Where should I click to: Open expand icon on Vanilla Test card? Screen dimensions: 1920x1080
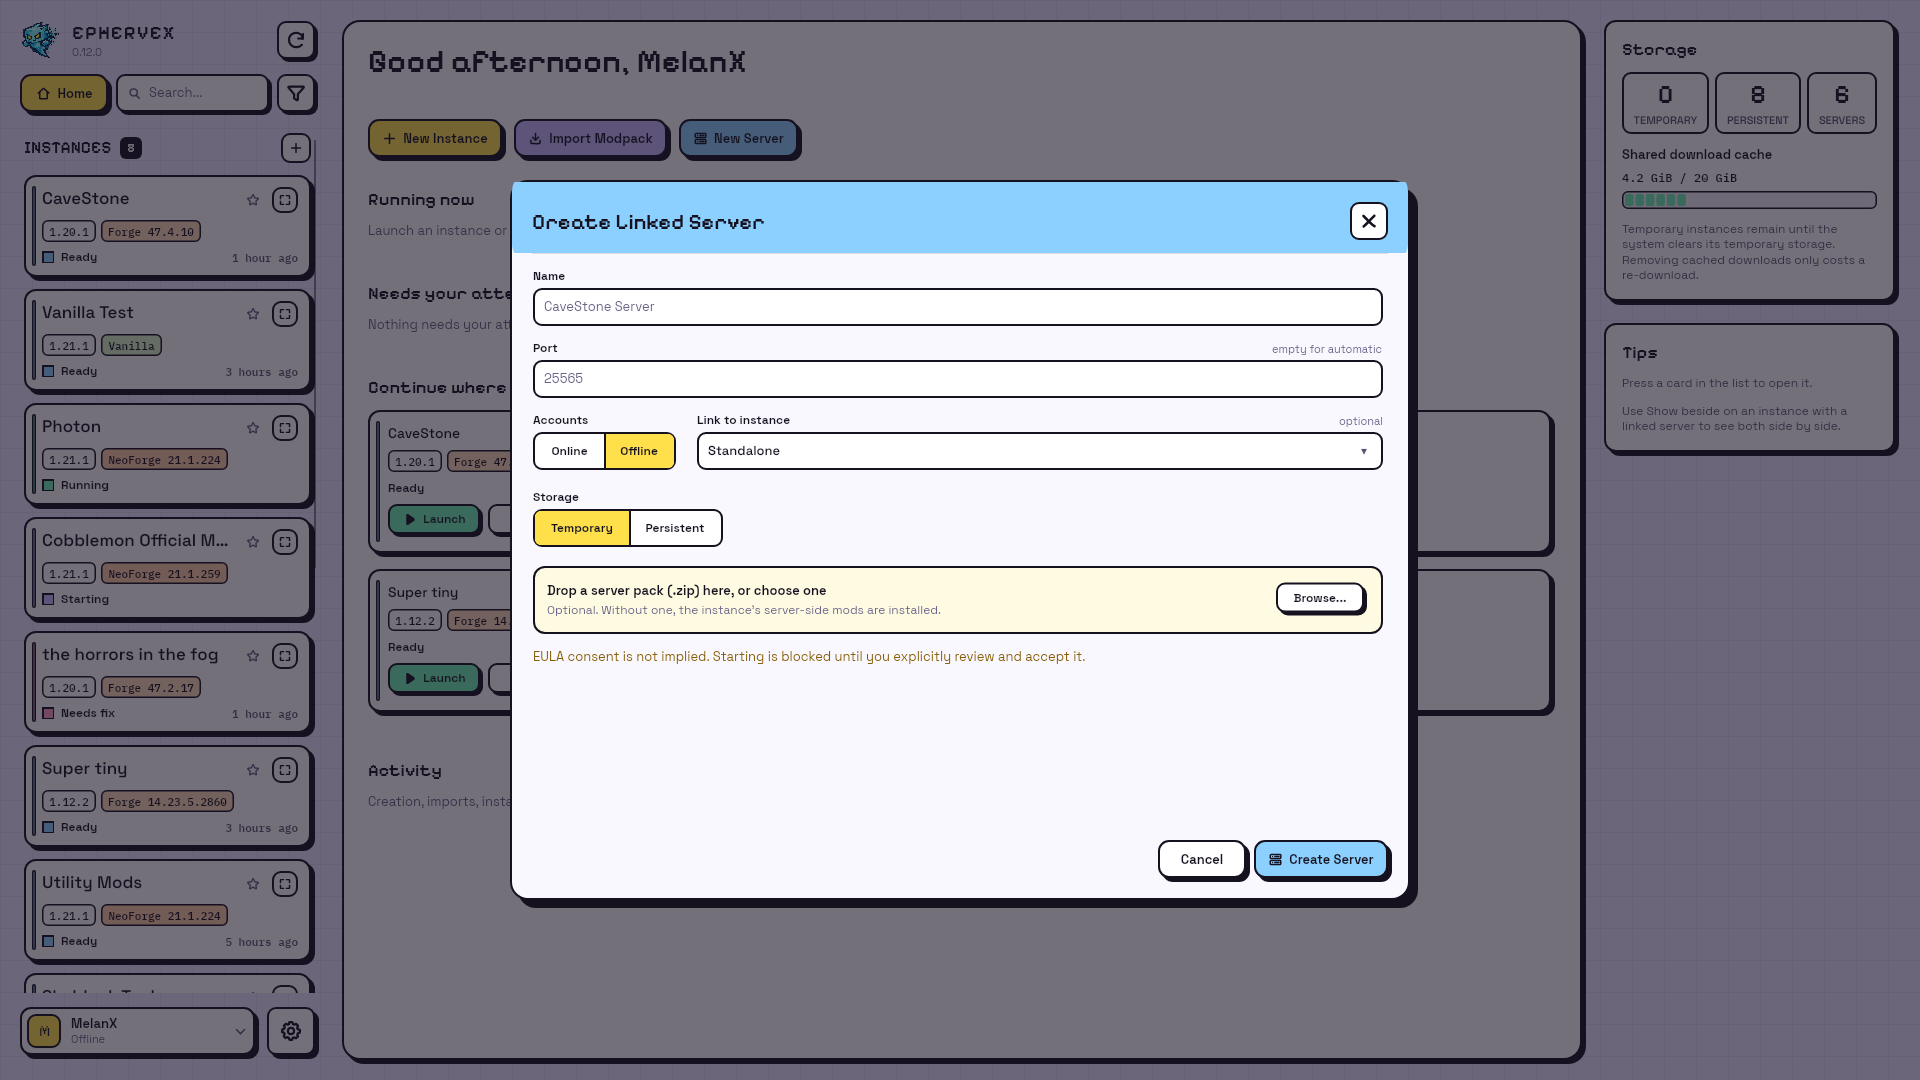(285, 314)
